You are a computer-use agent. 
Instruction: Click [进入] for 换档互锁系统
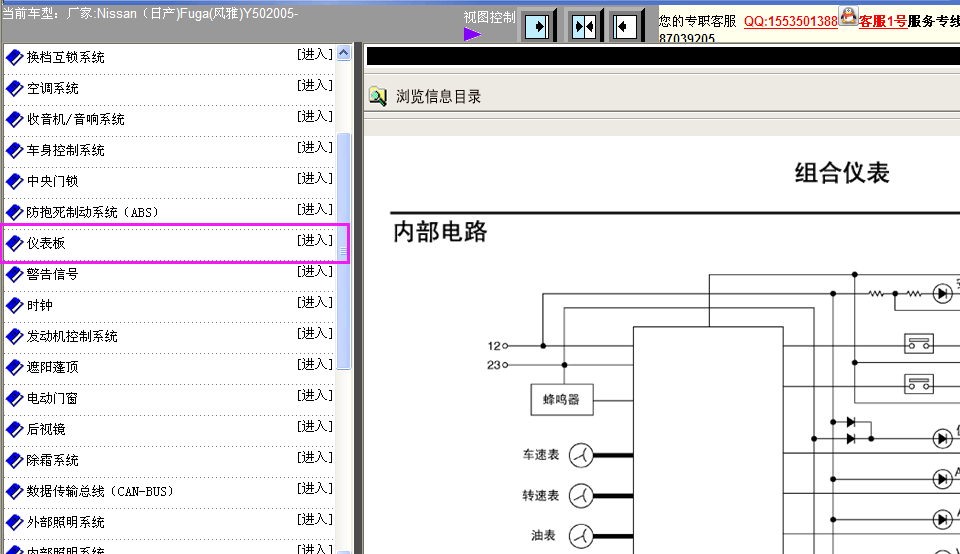(315, 54)
